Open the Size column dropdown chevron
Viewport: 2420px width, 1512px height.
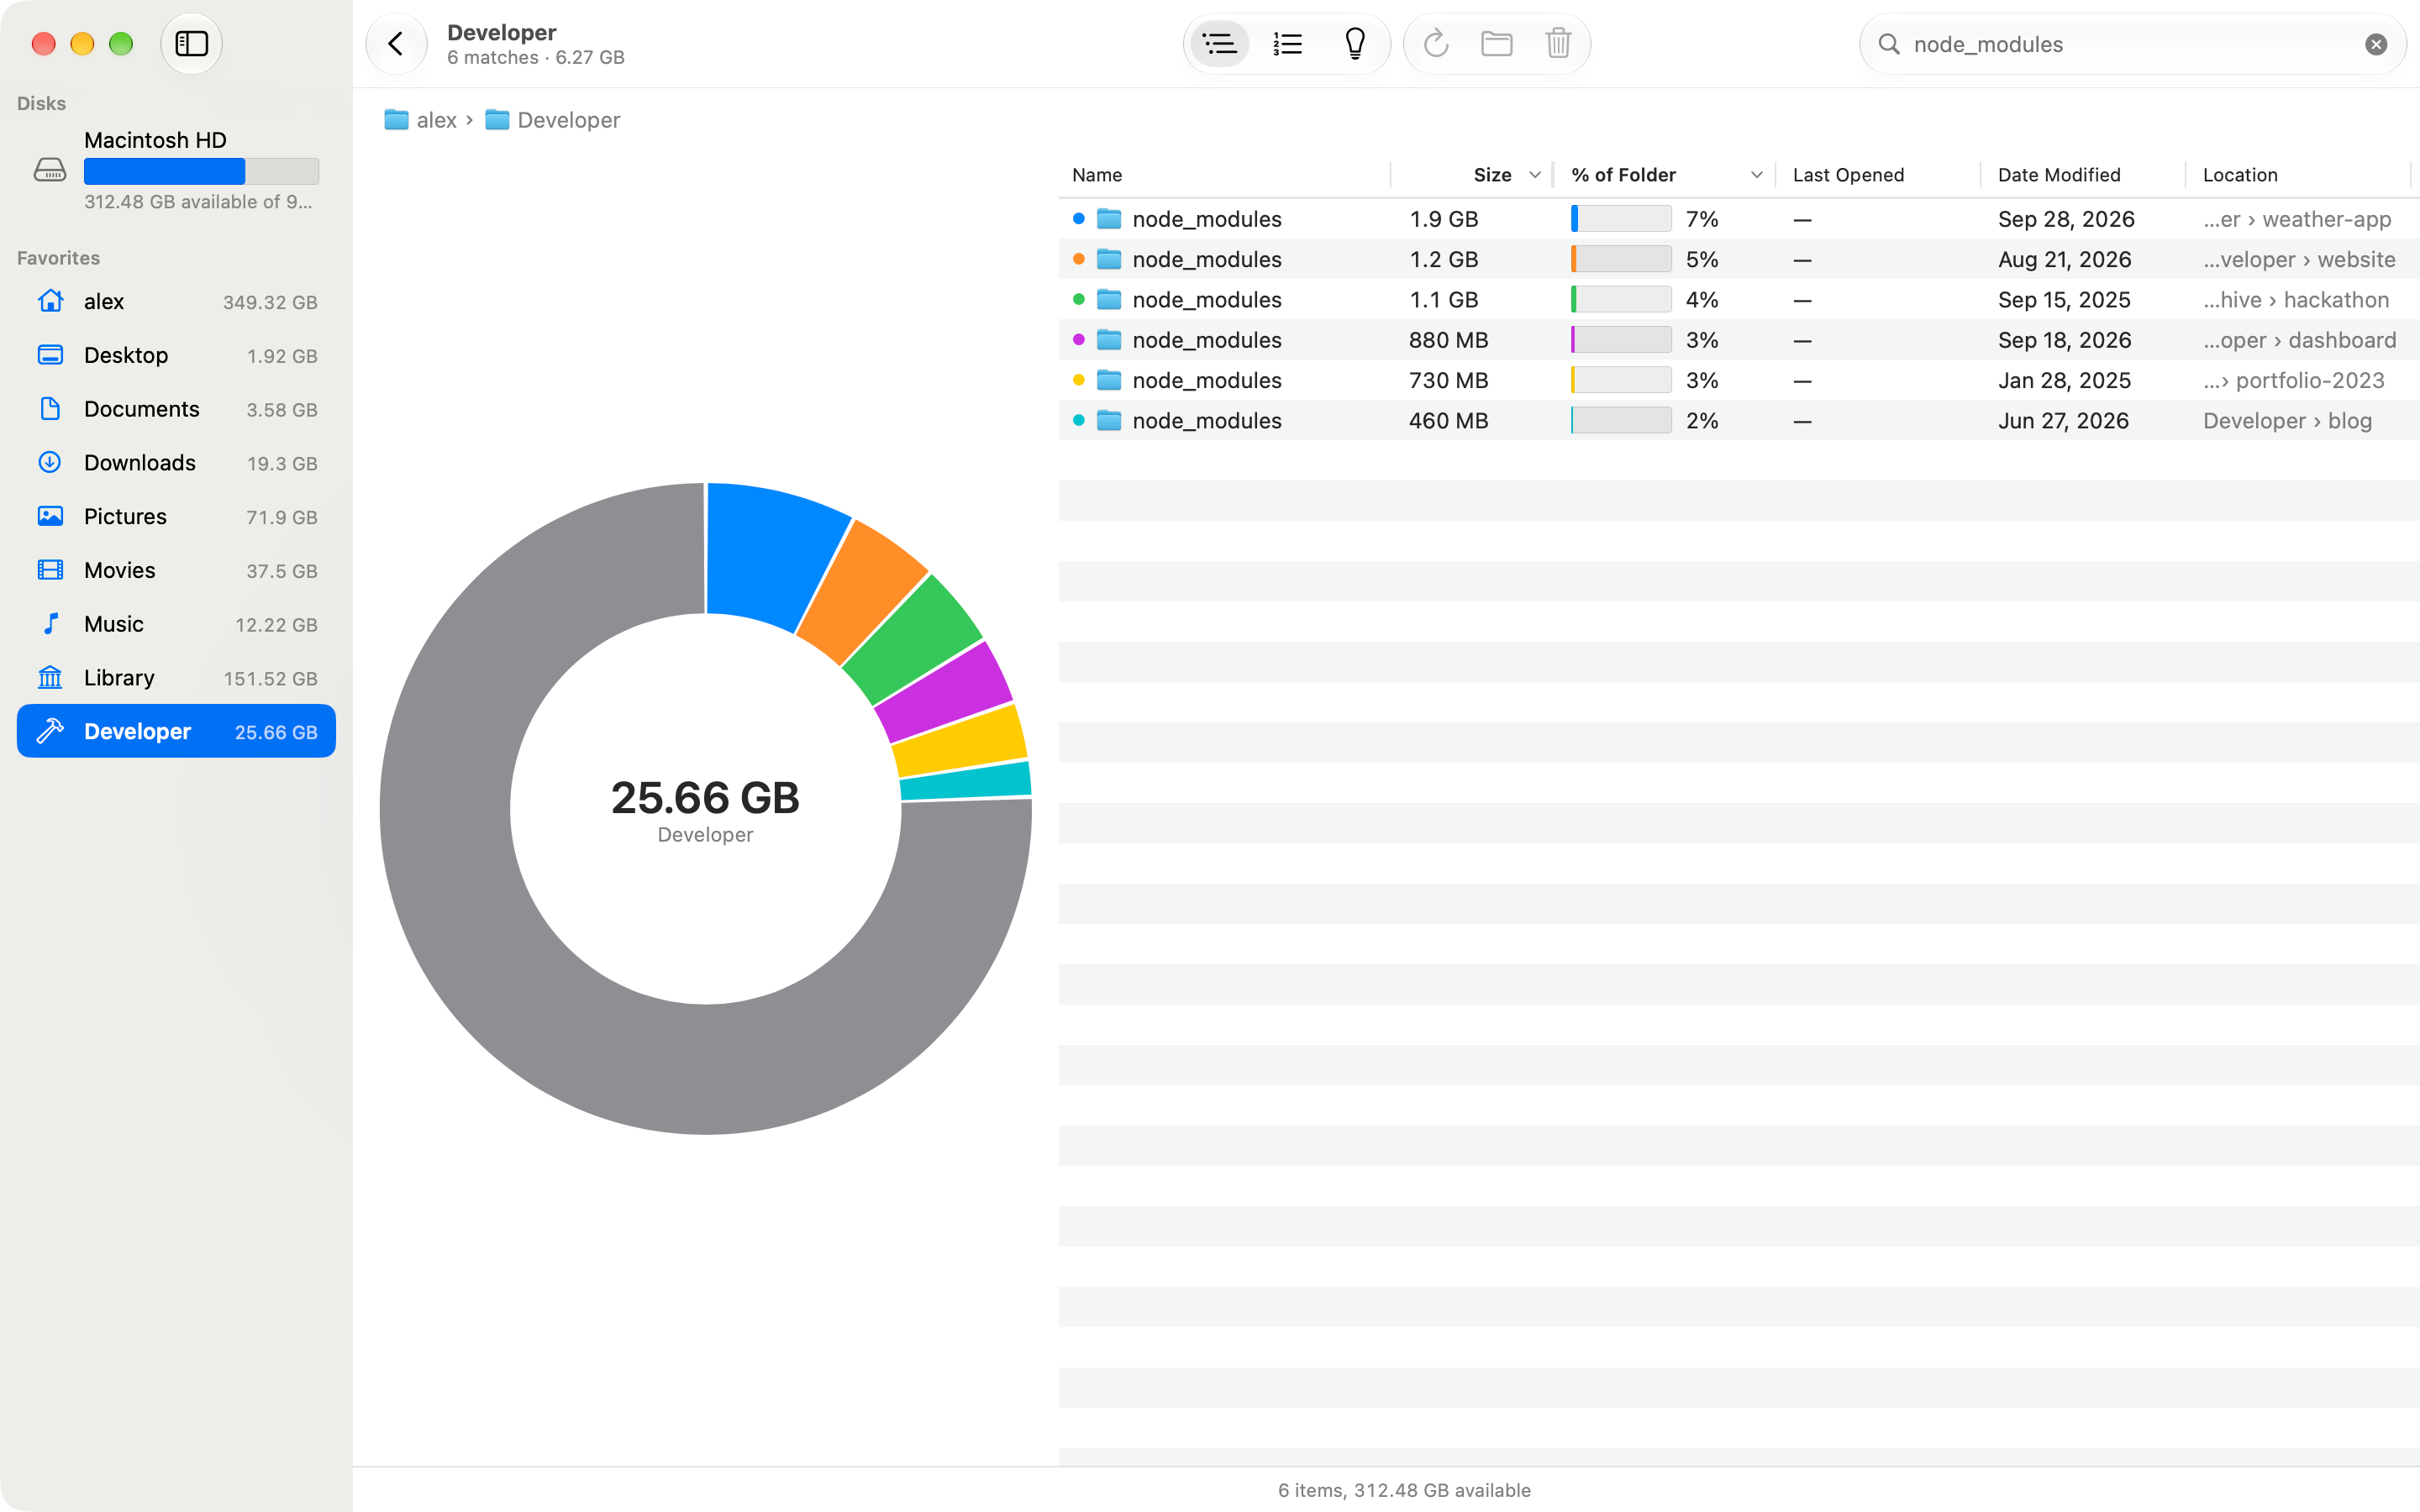pos(1535,175)
